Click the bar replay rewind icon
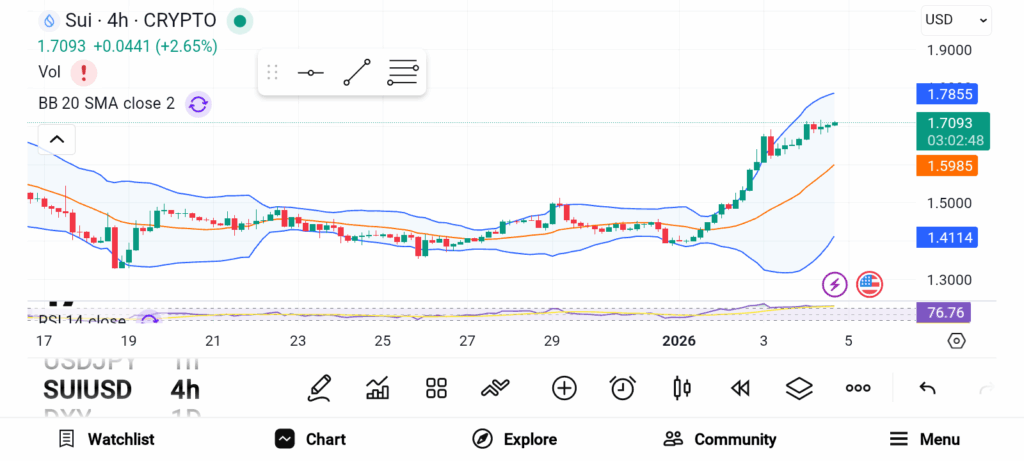Viewport: 1024px width, 461px height. coord(740,388)
